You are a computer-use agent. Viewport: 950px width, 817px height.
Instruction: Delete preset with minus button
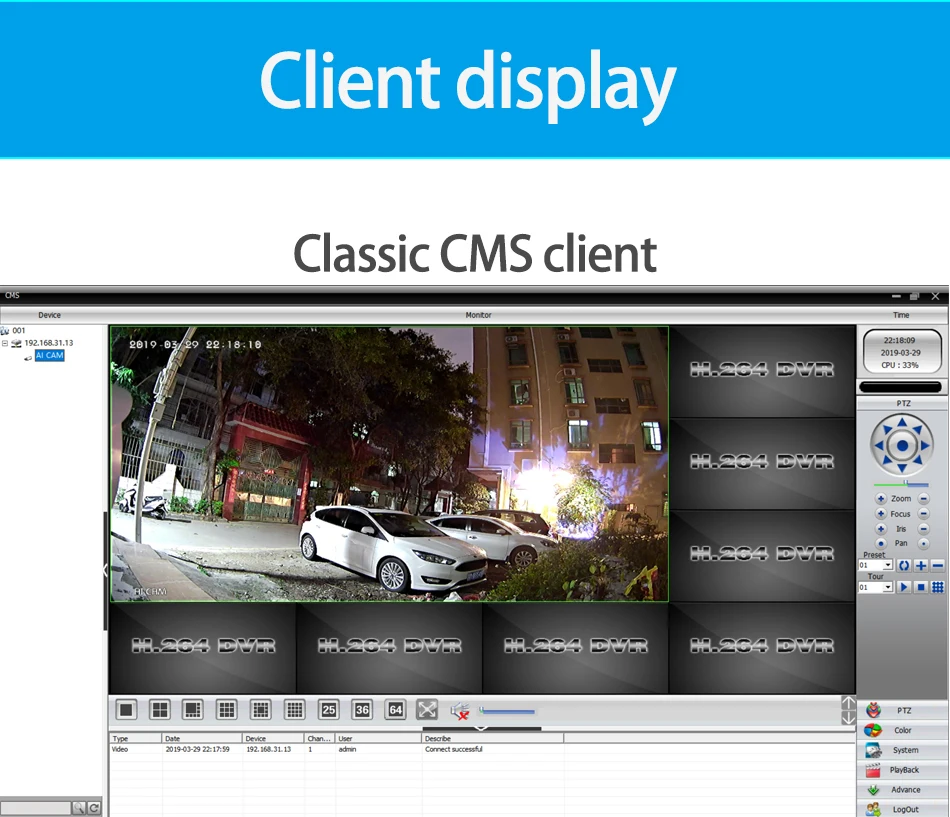[x=938, y=565]
